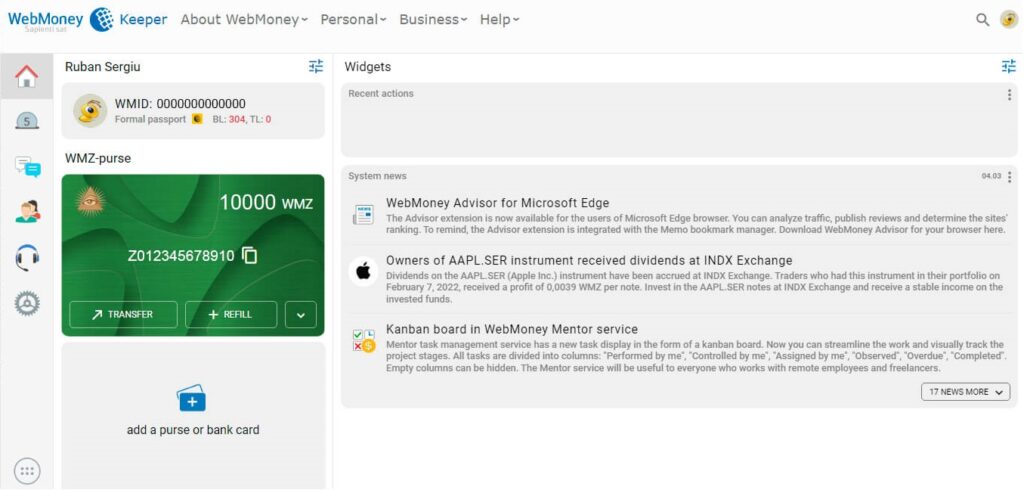This screenshot has width=1024, height=490.
Task: Expand more options chevron on WMZ purse
Action: 301,315
